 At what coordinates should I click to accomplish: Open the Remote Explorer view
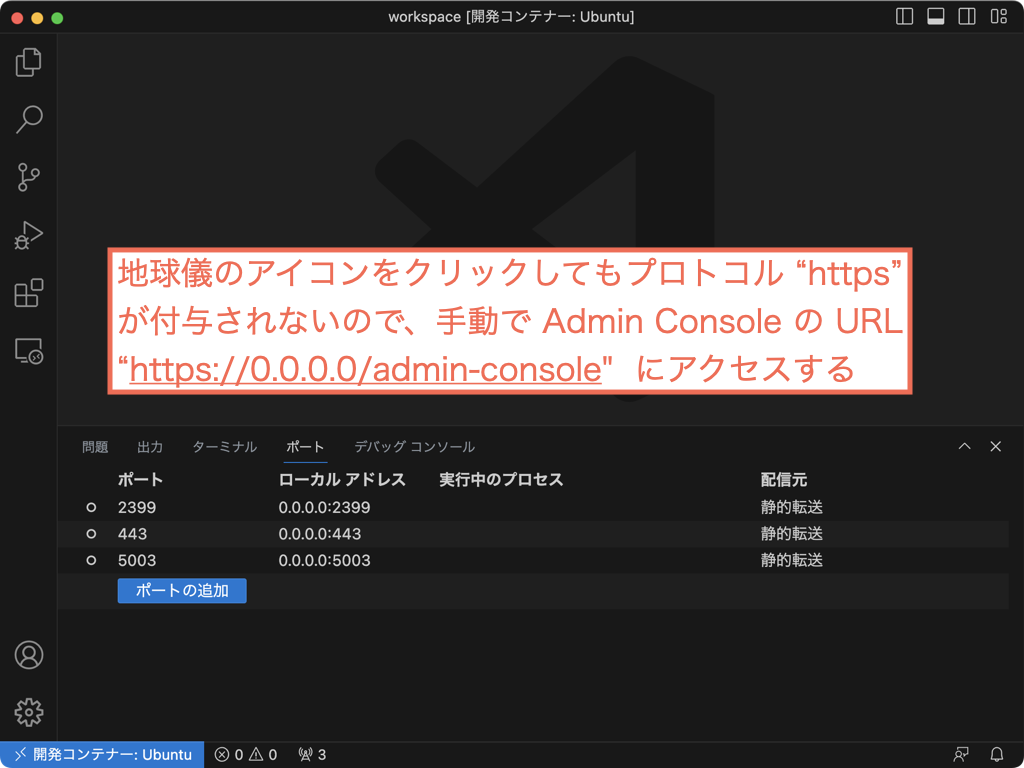pyautogui.click(x=28, y=351)
